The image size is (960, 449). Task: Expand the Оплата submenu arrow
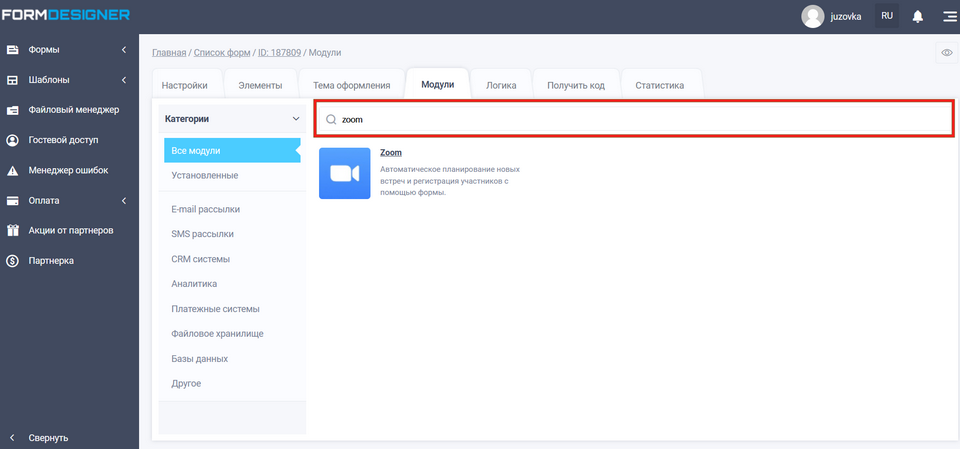[124, 201]
